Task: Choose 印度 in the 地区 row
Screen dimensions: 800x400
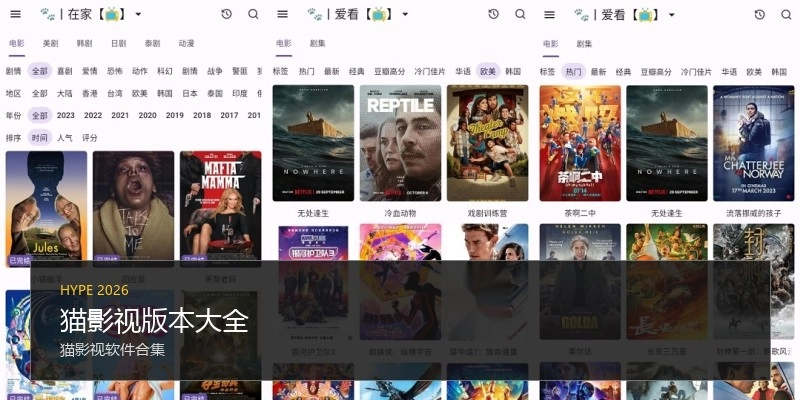Action: pos(240,93)
